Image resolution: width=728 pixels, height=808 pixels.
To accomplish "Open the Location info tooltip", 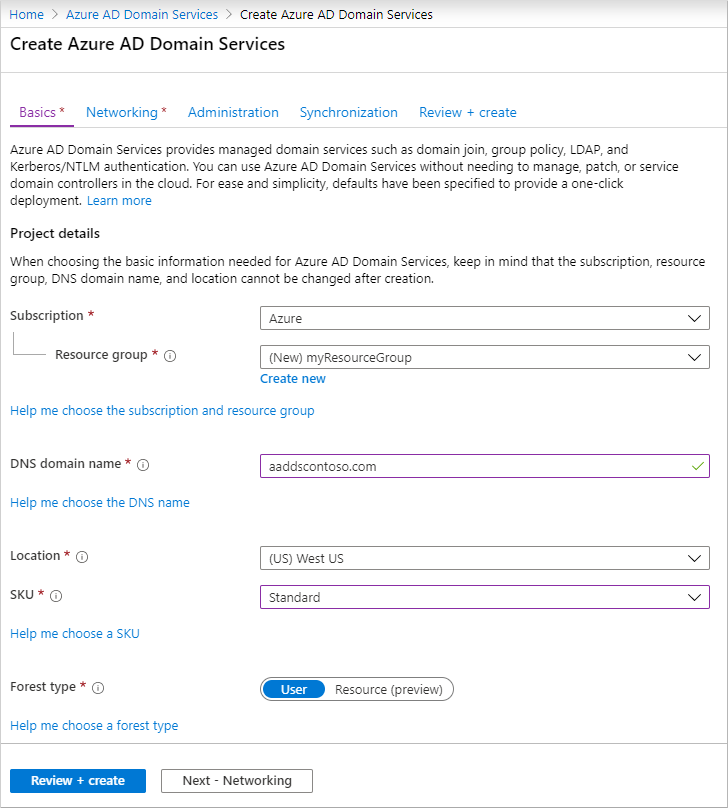I will tap(81, 556).
